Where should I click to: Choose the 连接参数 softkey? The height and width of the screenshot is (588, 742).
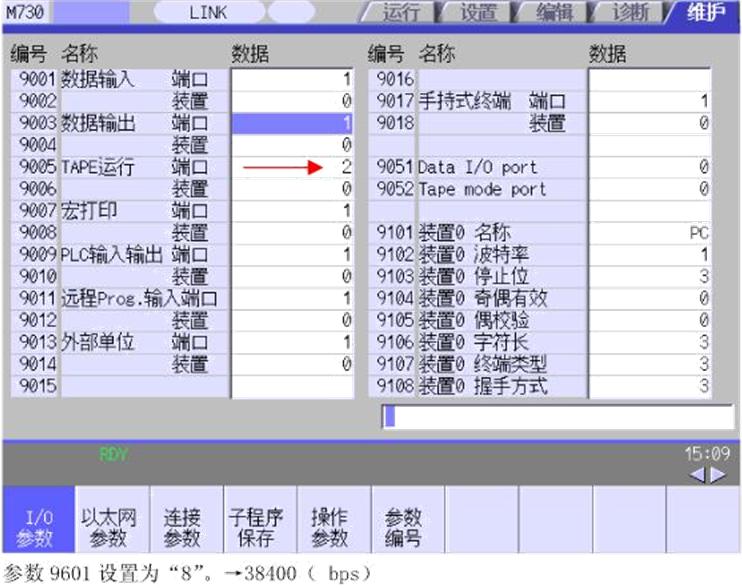pos(186,519)
